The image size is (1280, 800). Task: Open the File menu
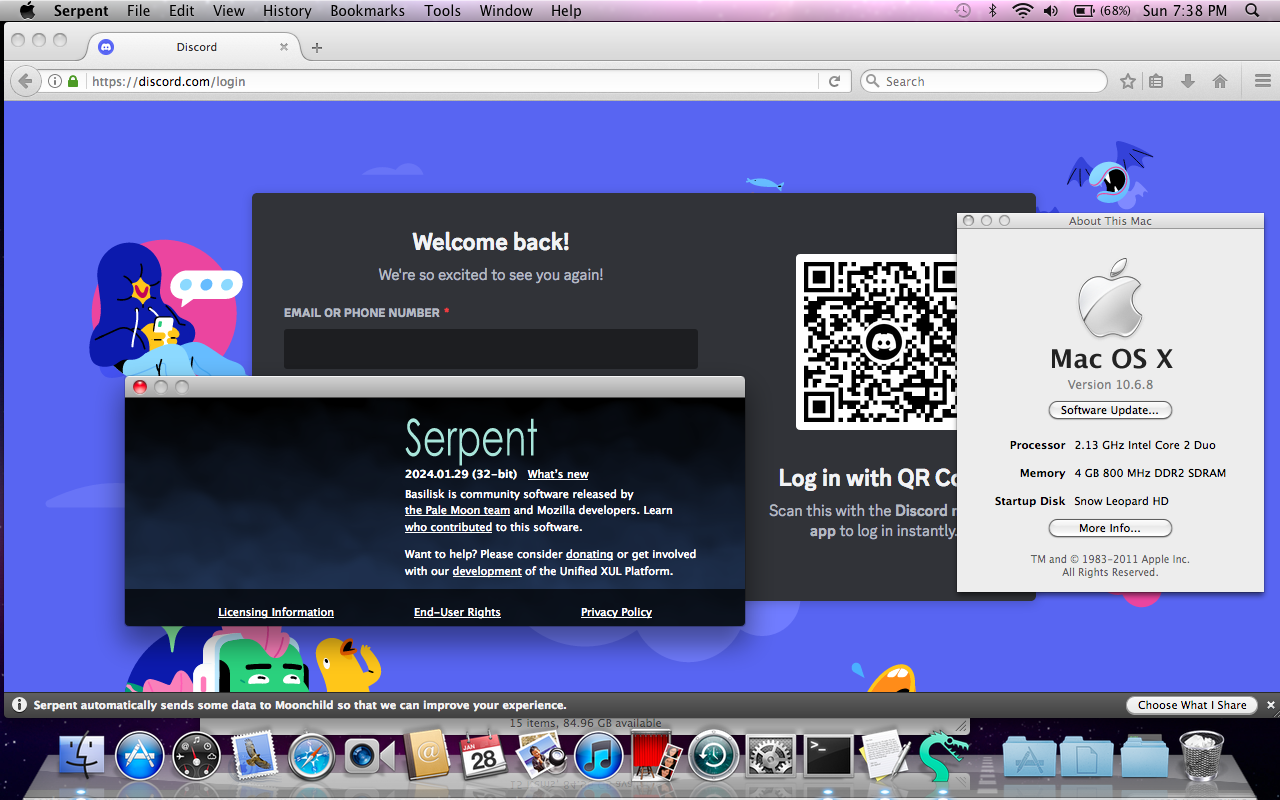(139, 11)
